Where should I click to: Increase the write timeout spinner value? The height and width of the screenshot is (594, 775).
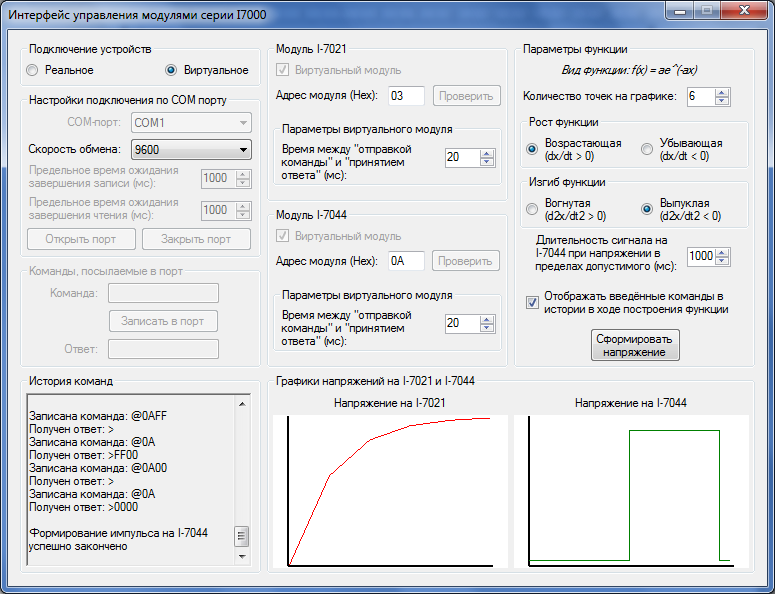[x=243, y=174]
